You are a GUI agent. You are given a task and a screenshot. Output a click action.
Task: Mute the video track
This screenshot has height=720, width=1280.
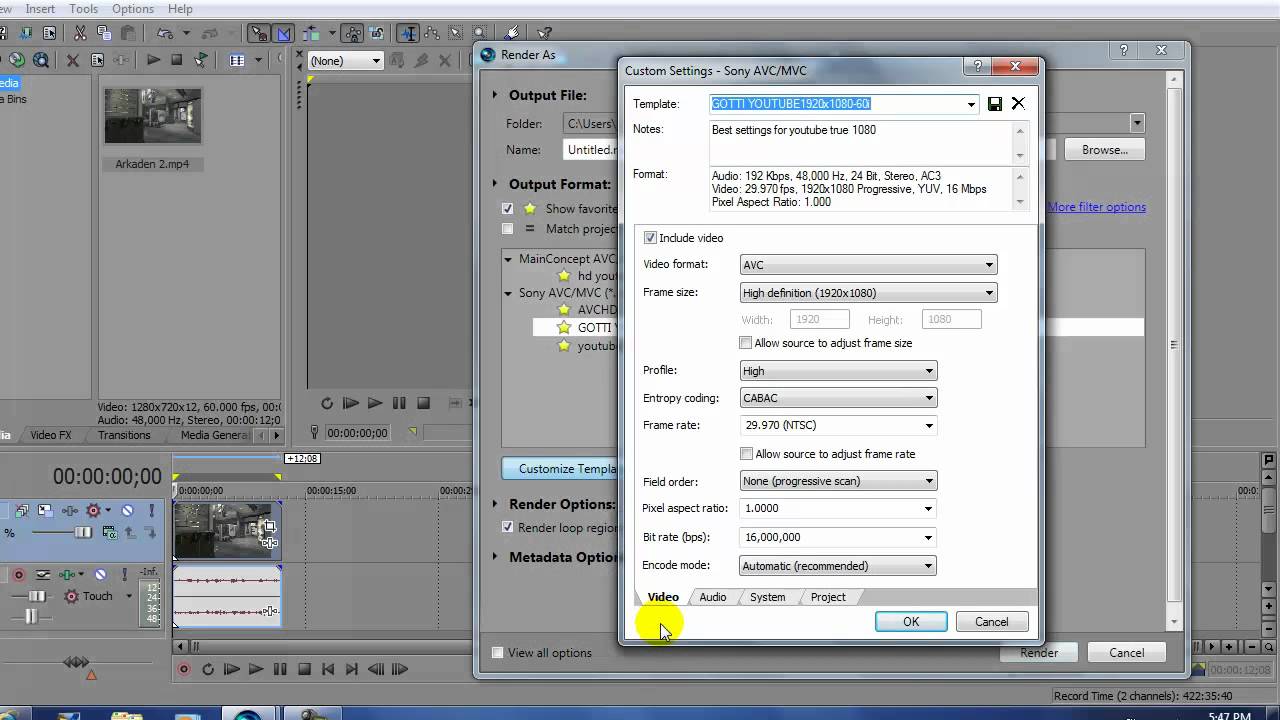[x=127, y=511]
